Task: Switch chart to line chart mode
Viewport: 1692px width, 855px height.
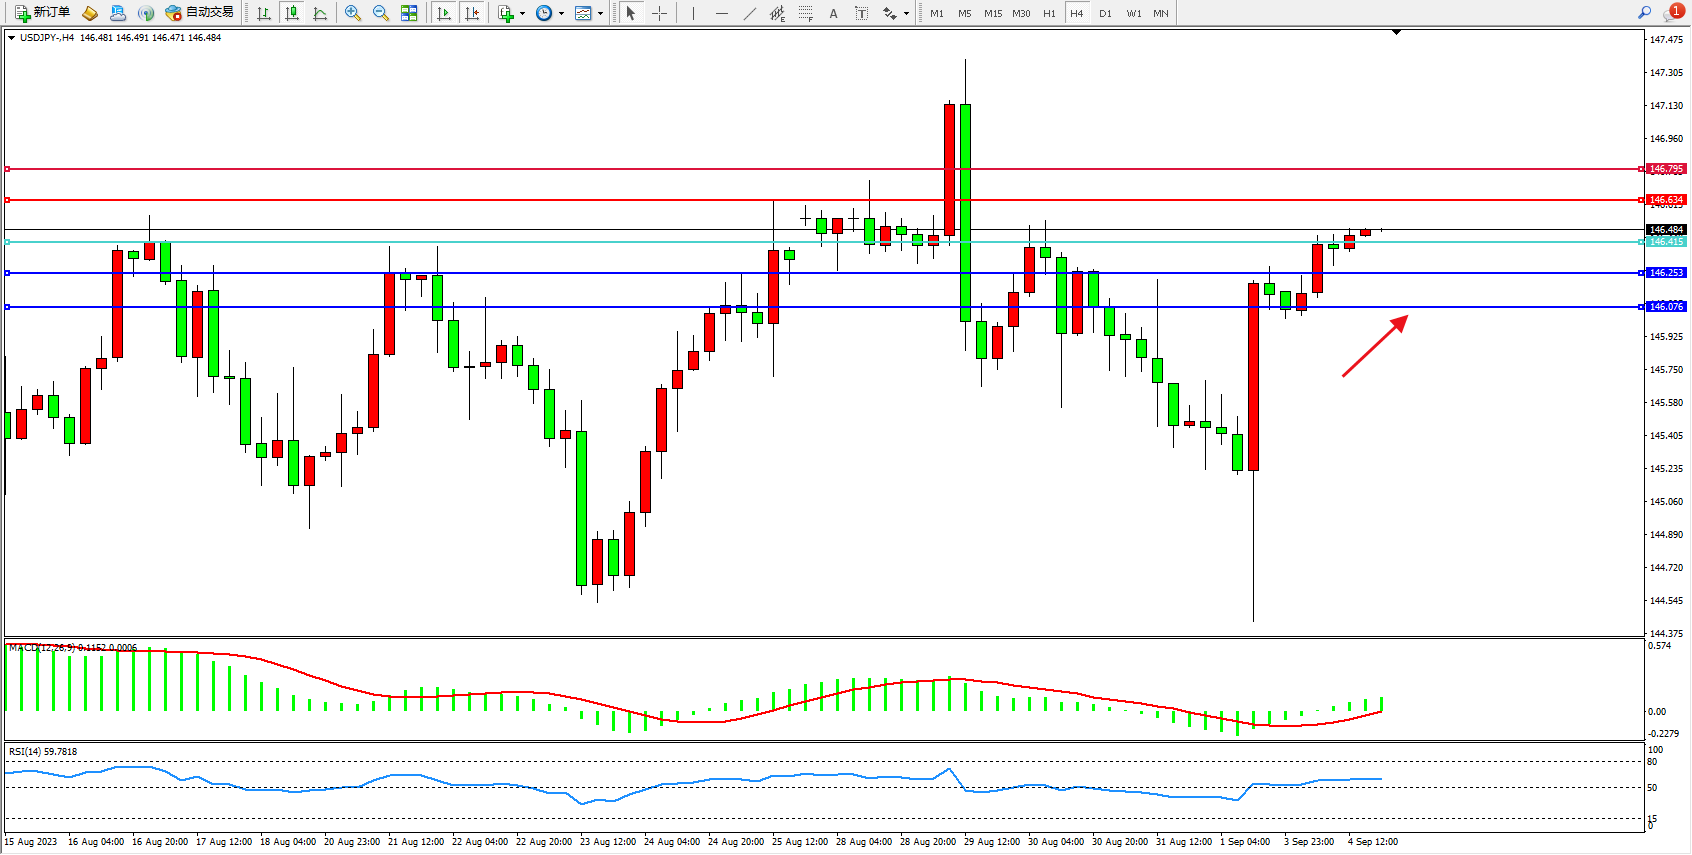Action: pos(320,13)
